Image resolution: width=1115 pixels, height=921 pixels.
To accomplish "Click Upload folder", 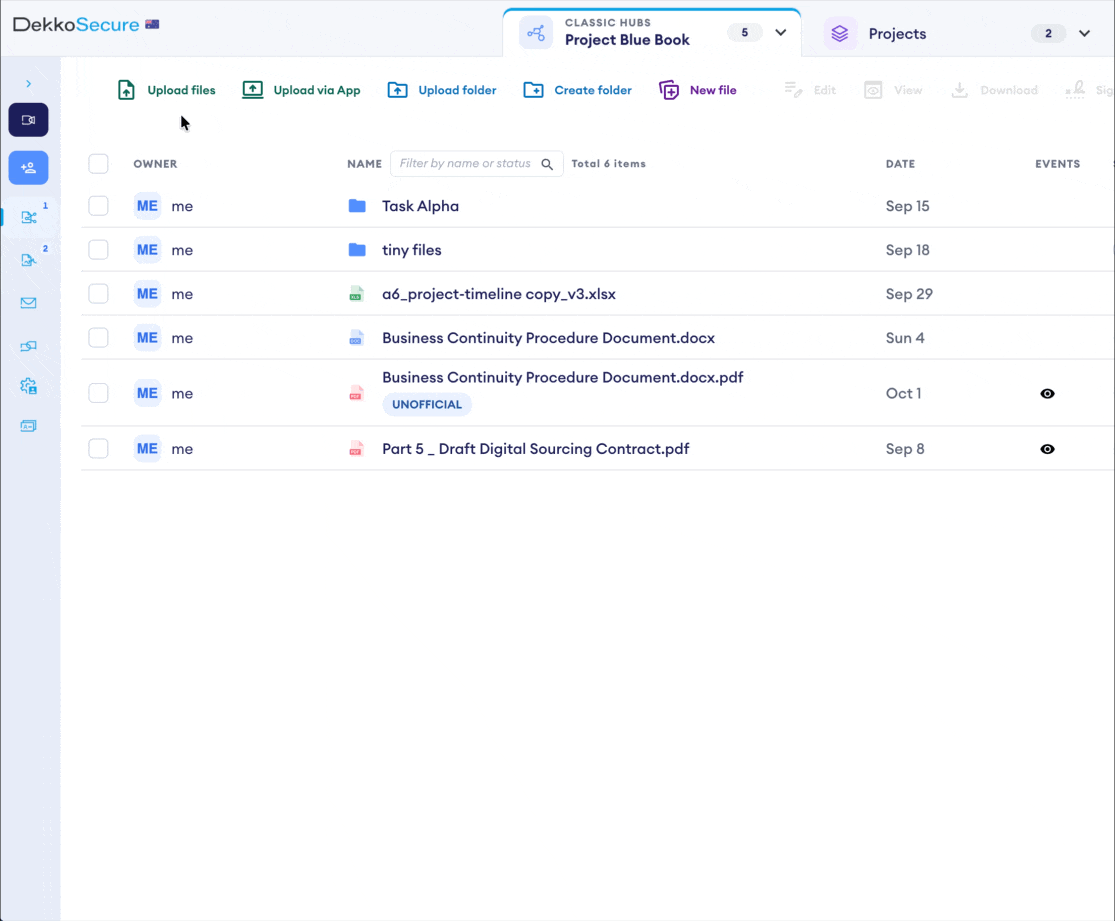I will pyautogui.click(x=442, y=90).
